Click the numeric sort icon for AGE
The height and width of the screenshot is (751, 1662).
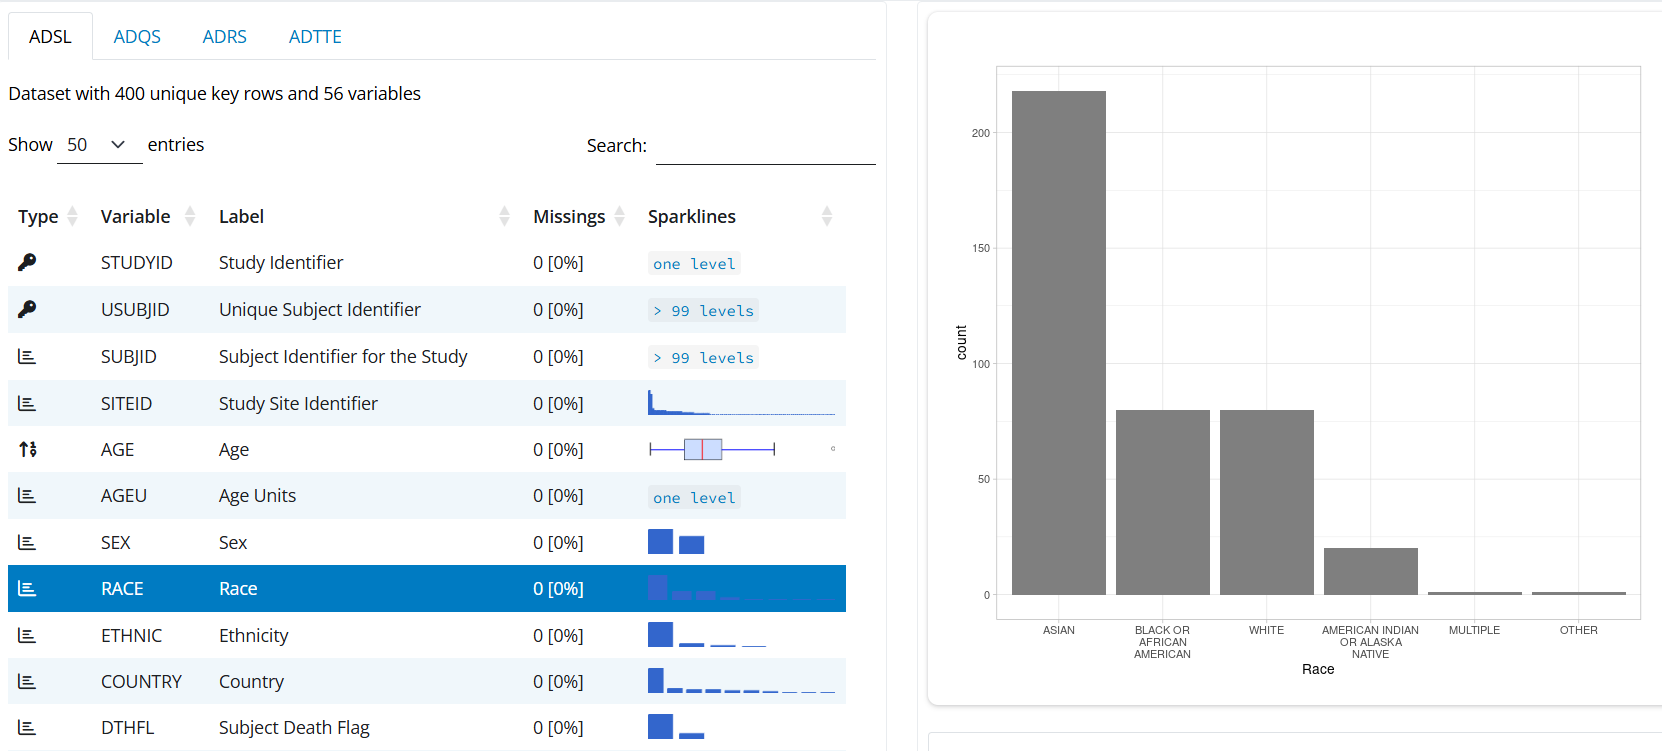pos(28,450)
